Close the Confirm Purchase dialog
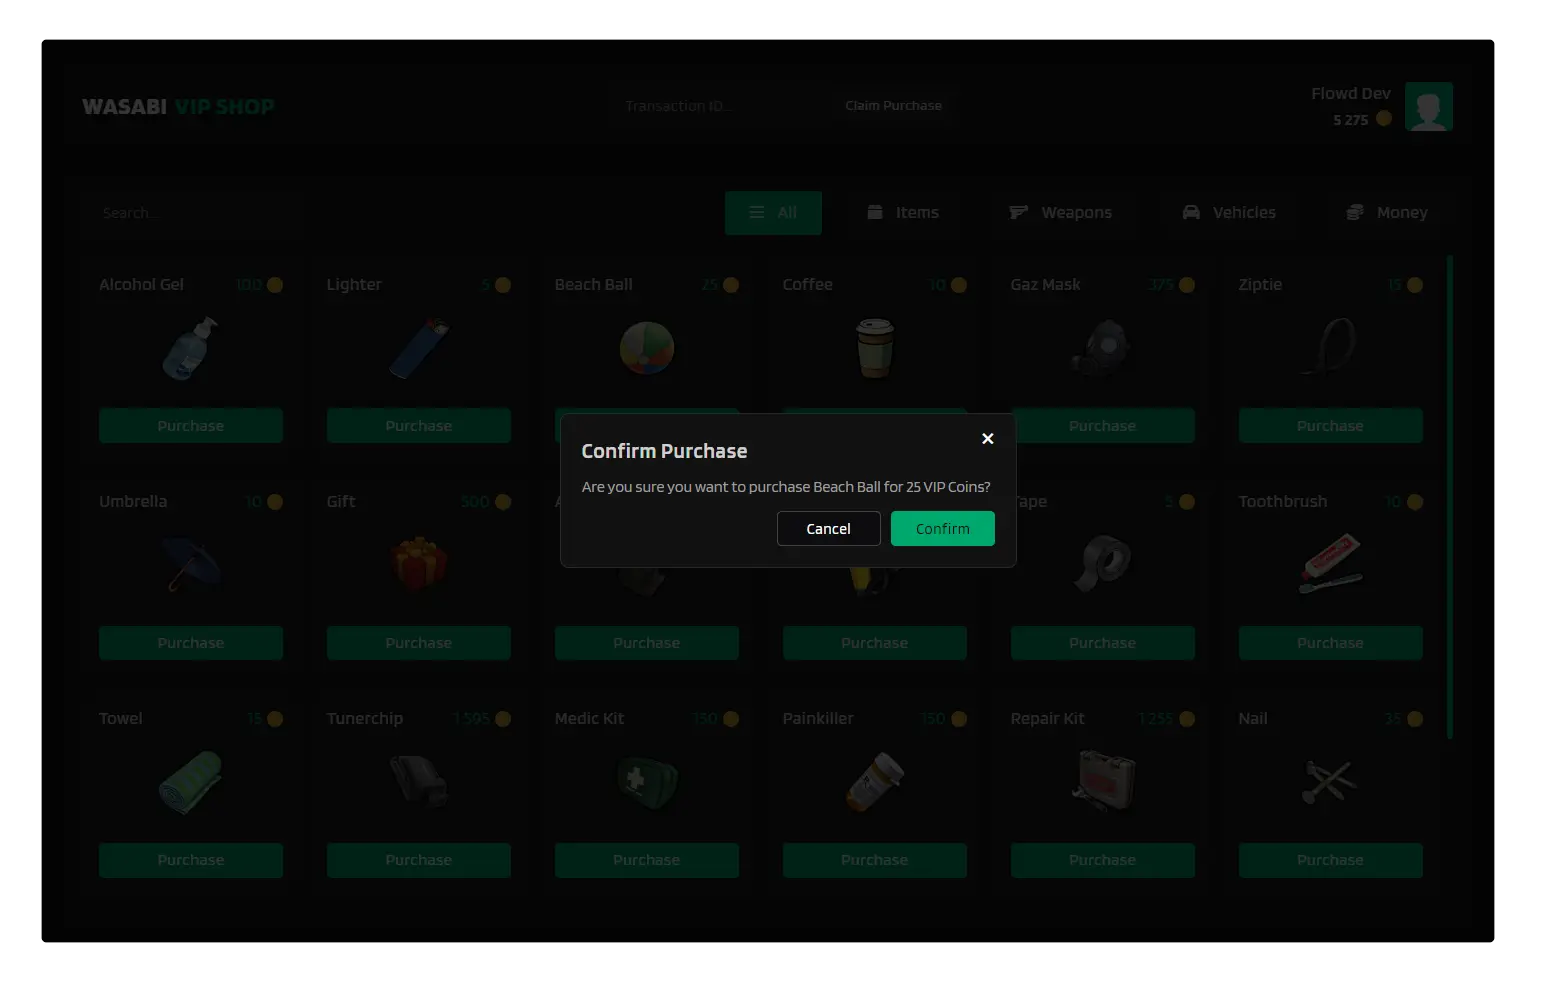1541x982 pixels. pos(987,438)
